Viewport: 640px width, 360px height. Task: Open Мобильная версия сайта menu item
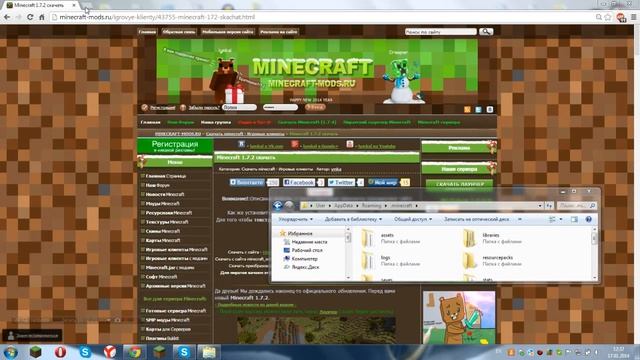(227, 31)
